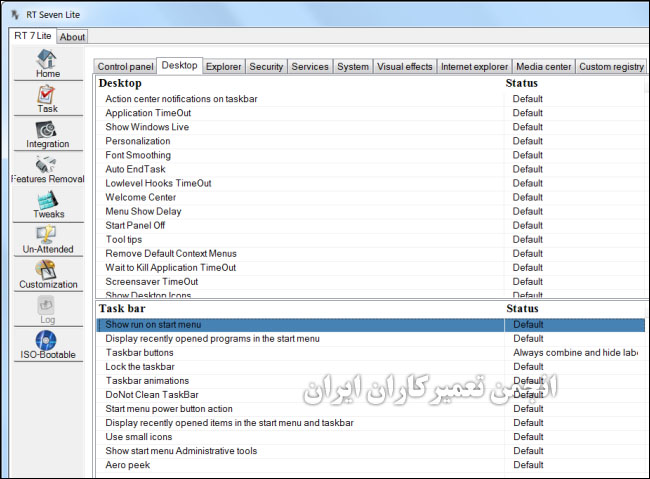Viewport: 650px width, 479px height.
Task: Switch to the About tab
Action: pyautogui.click(x=72, y=37)
